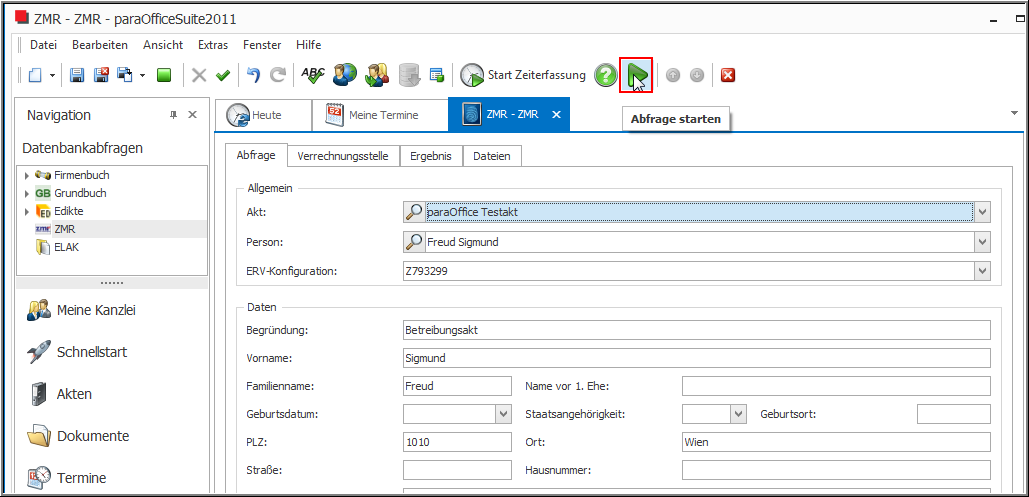Viewport: 1029px width, 497px height.
Task: Open the ERV-Konfiguration dropdown
Action: (x=982, y=272)
